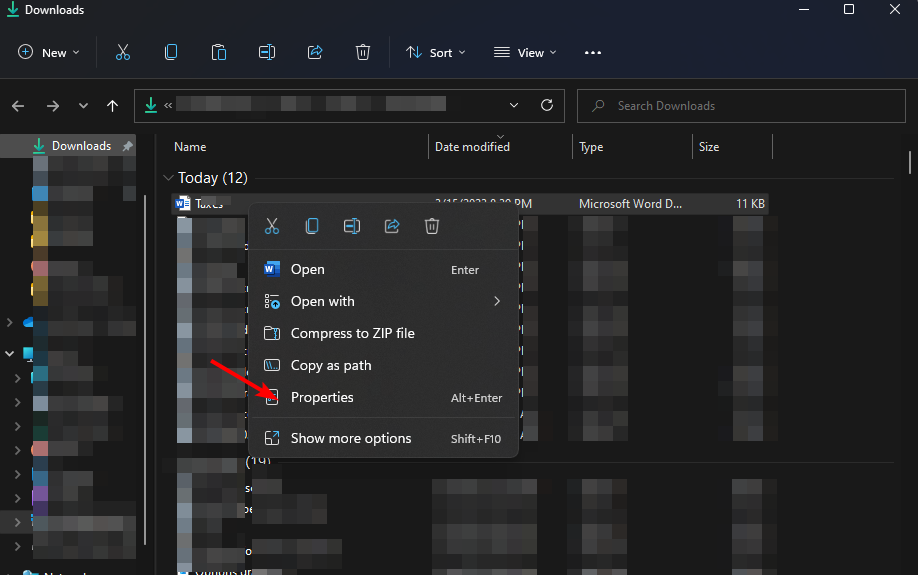Click the Cut icon in the toolbar
Screen dimensions: 918x575
pos(123,53)
